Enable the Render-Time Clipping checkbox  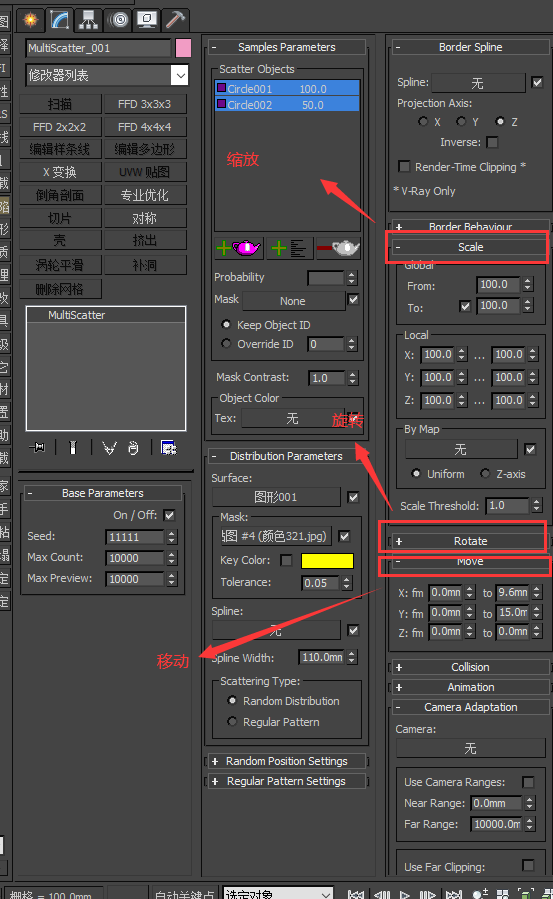(x=404, y=167)
